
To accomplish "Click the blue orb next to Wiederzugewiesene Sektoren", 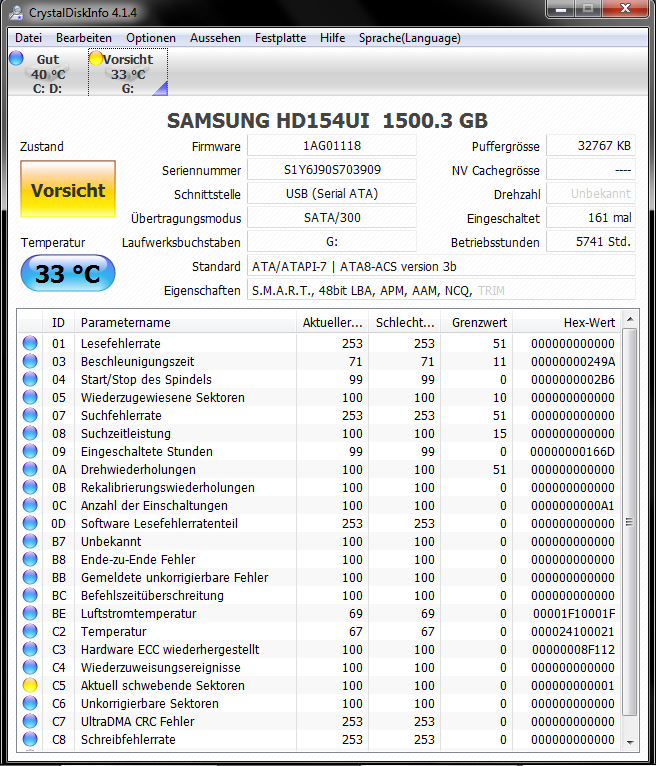I will click(x=30, y=397).
